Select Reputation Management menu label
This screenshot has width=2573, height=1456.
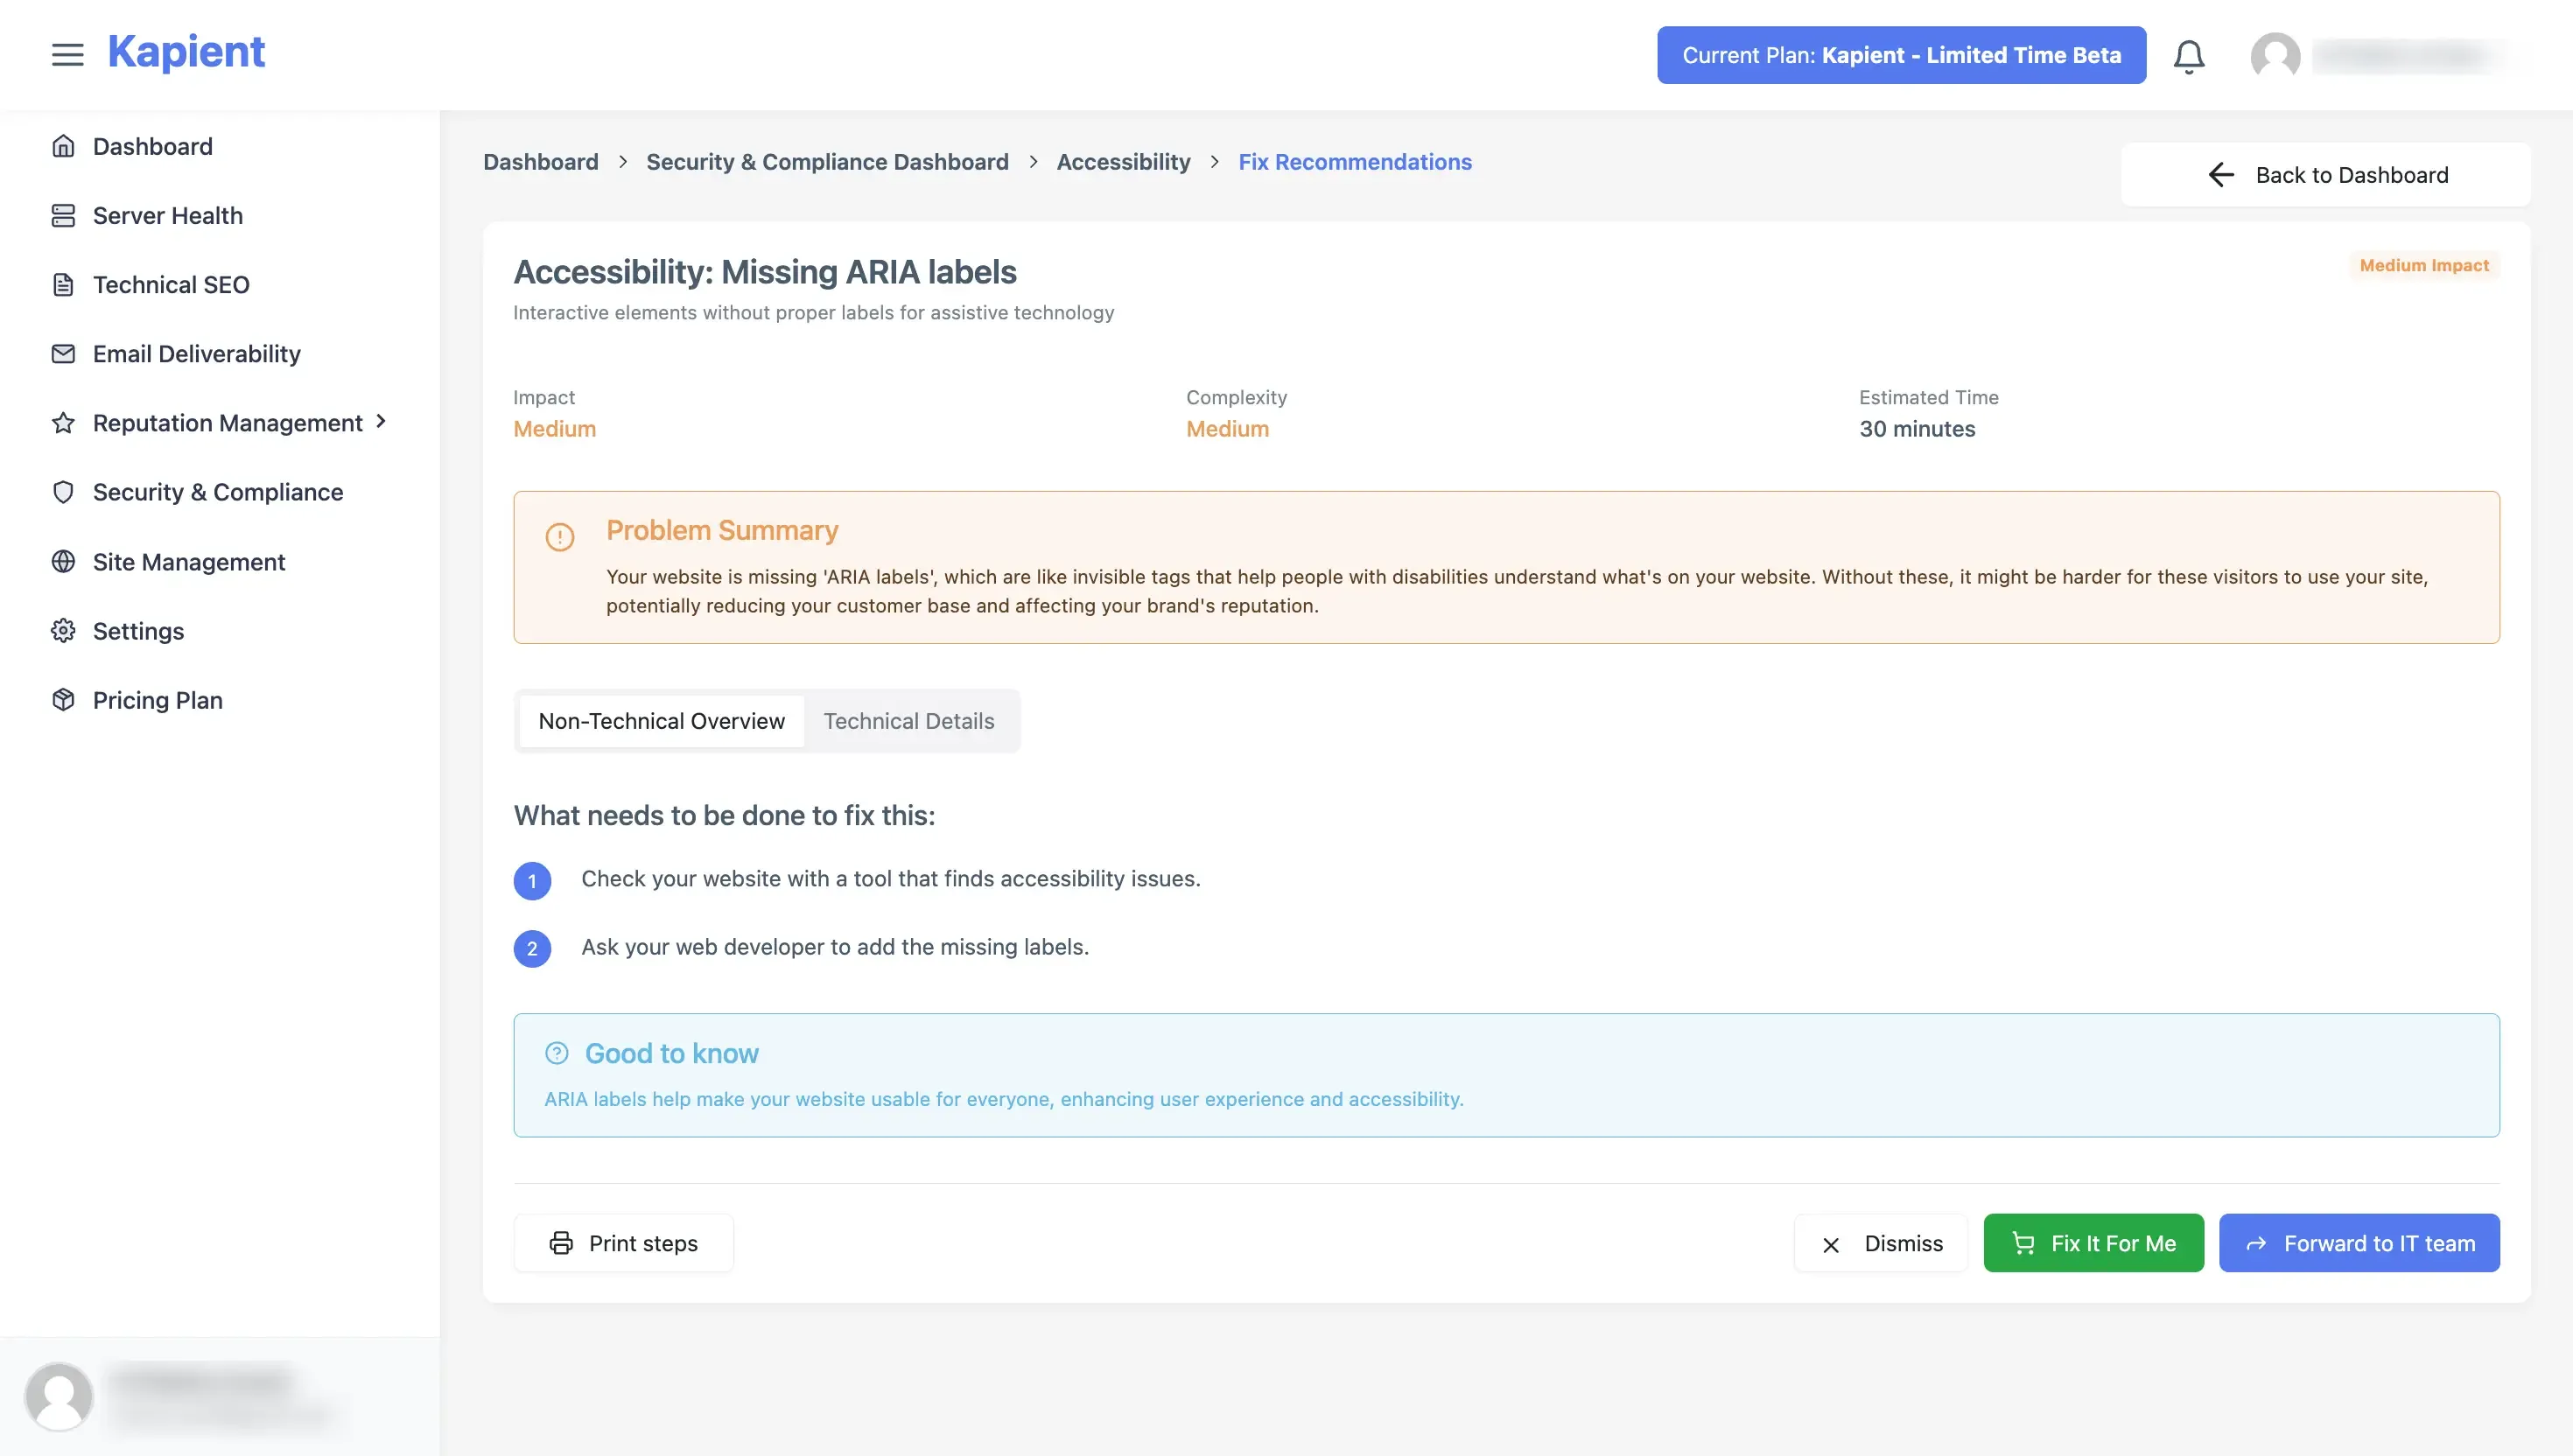228,422
